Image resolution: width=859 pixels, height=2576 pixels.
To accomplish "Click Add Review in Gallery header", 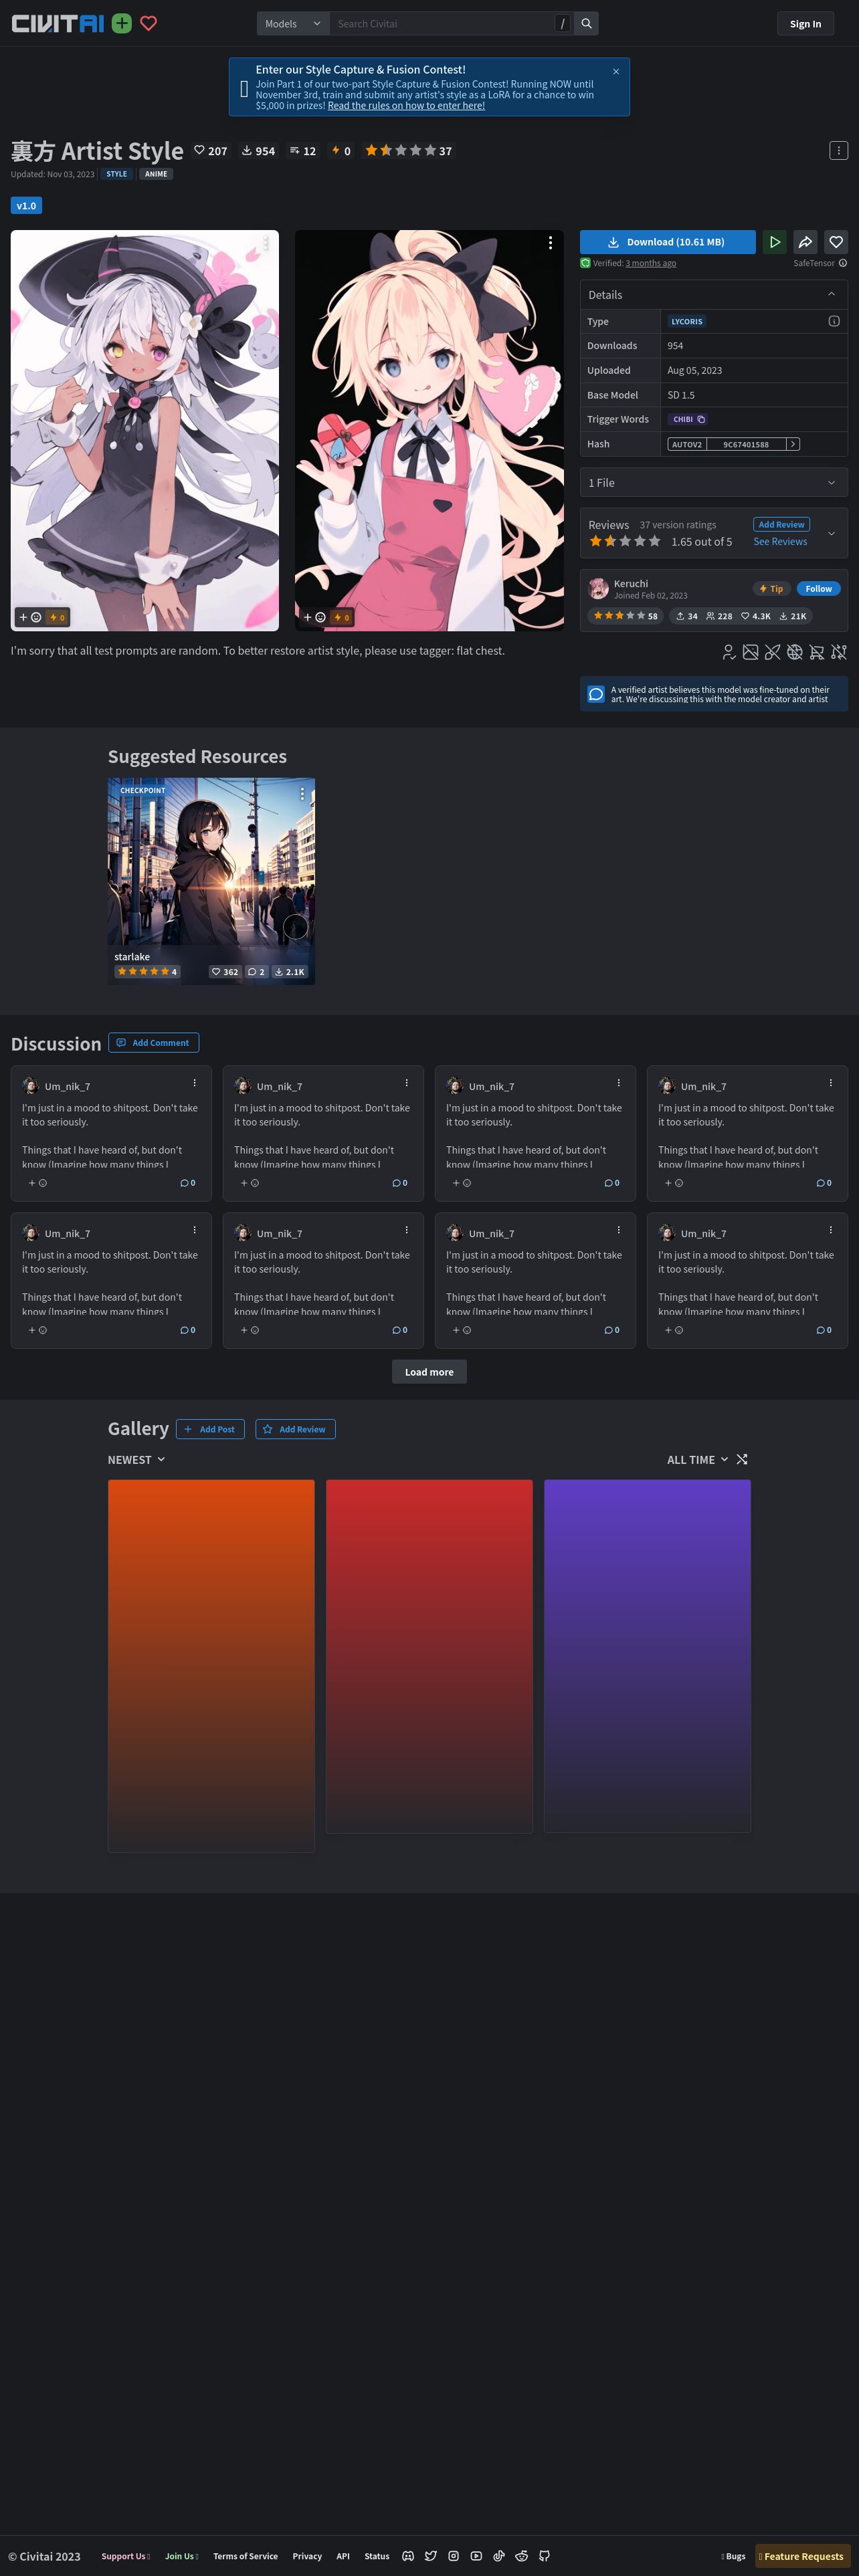I will pos(295,1429).
